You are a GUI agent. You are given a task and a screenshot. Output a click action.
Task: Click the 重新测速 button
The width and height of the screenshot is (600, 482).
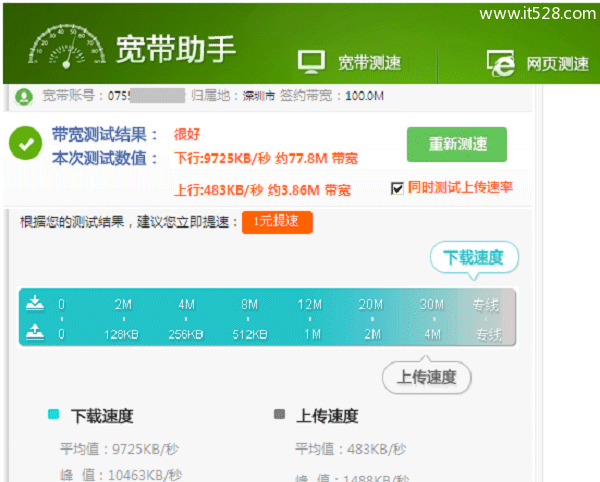tap(457, 145)
